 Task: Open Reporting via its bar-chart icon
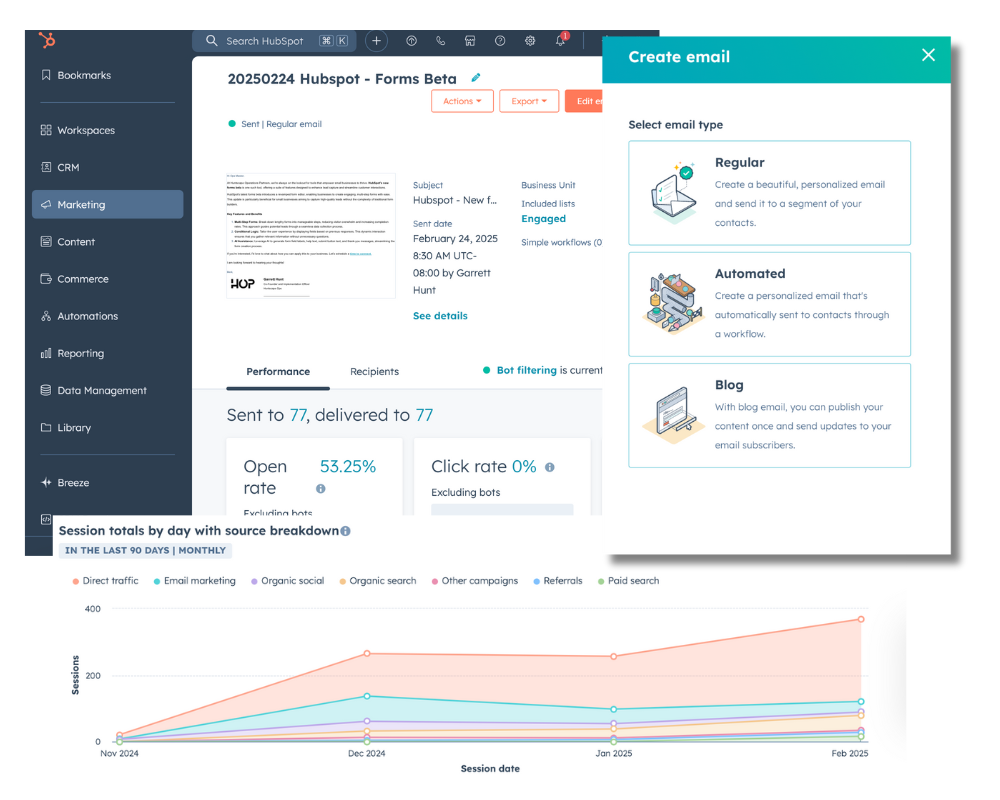(x=46, y=353)
